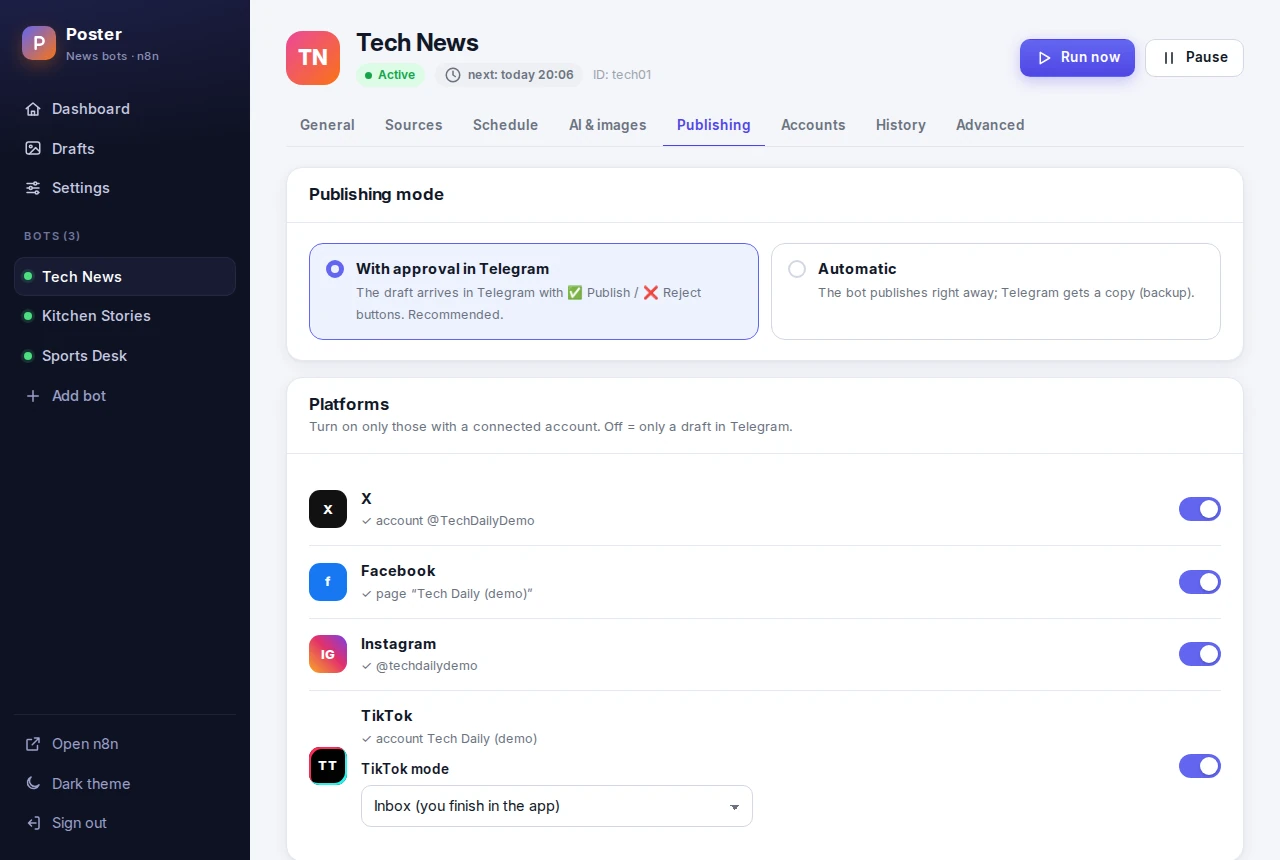Go to the Schedule tab
This screenshot has height=860, width=1280.
click(x=505, y=125)
